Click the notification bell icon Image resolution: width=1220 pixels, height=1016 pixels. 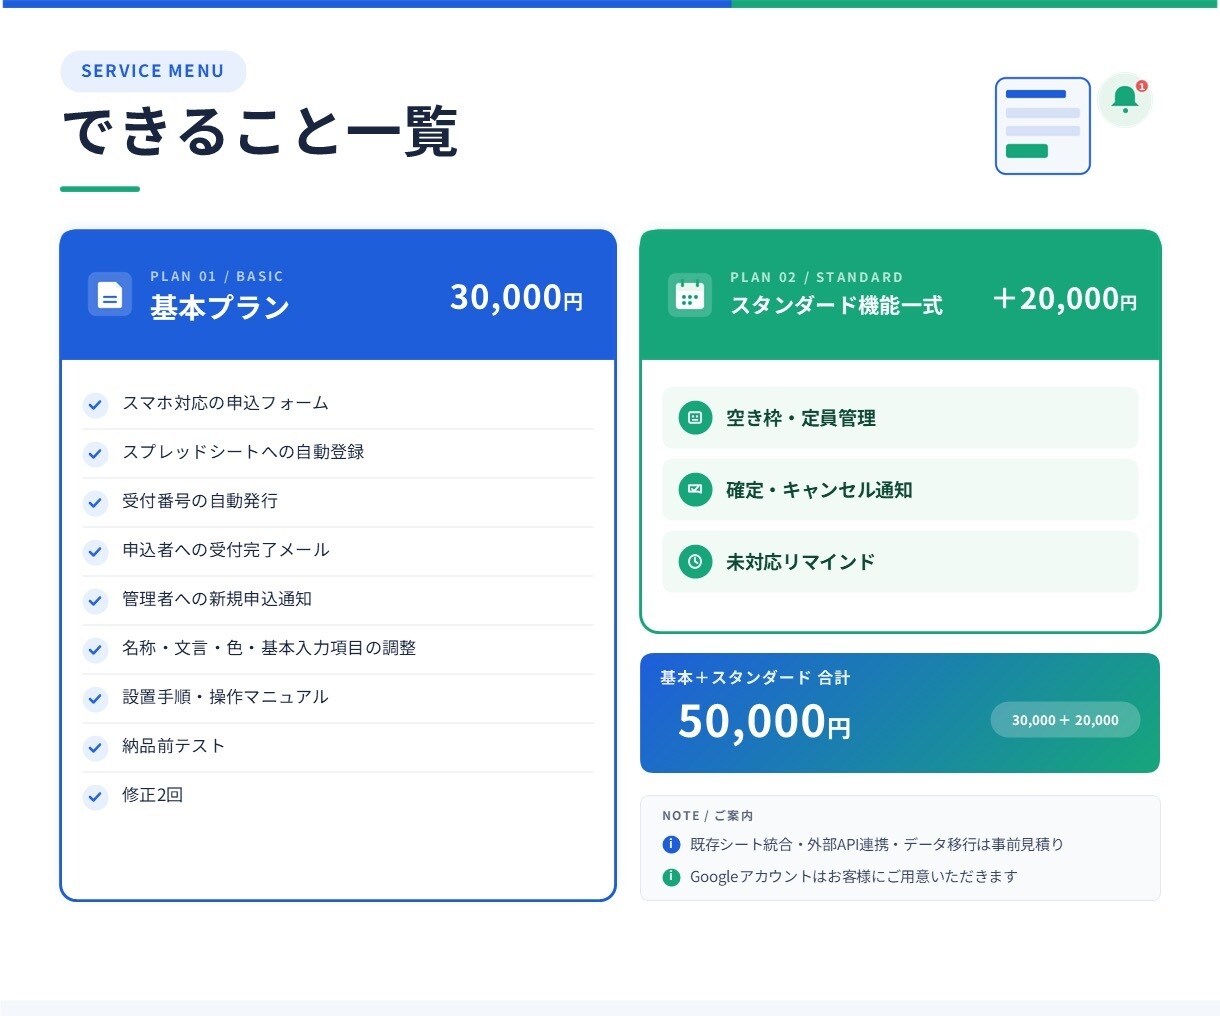tap(1125, 99)
